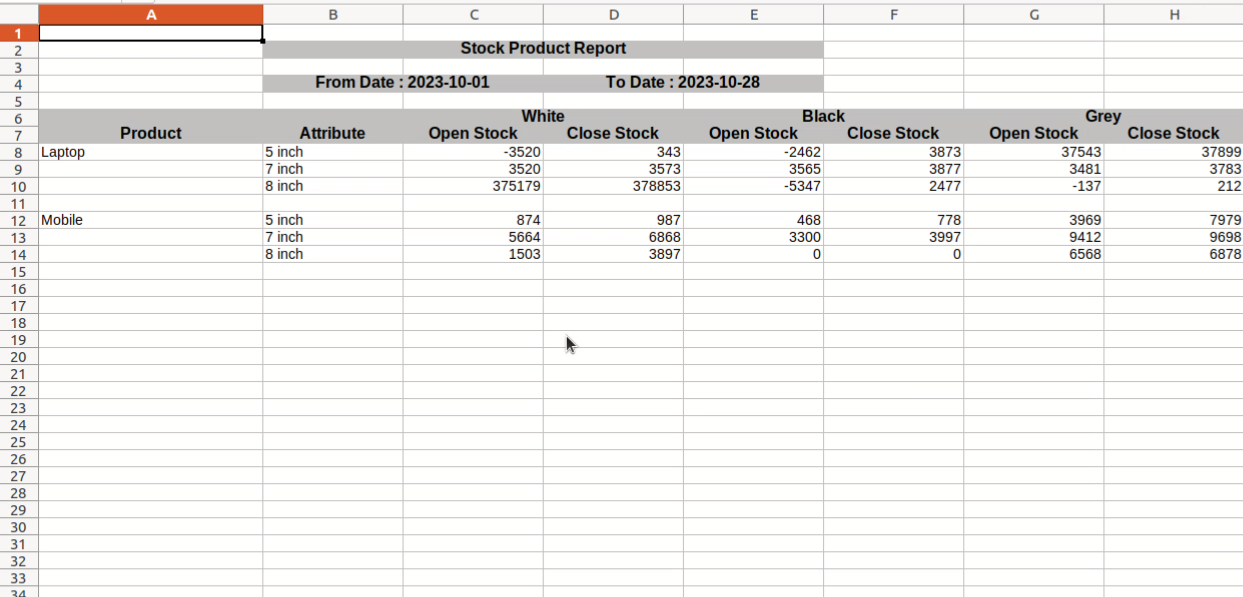Select row 8 by its row number
The image size is (1243, 597).
click(x=19, y=152)
